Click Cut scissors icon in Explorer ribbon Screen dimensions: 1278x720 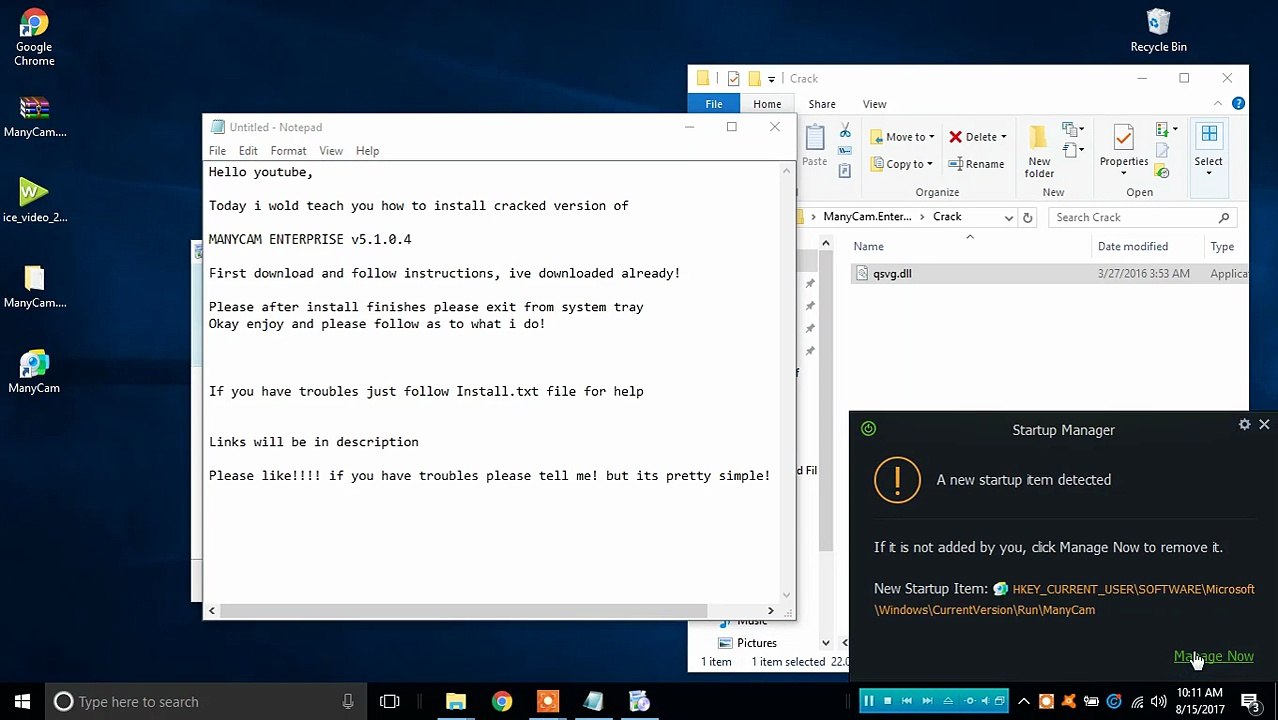click(845, 131)
